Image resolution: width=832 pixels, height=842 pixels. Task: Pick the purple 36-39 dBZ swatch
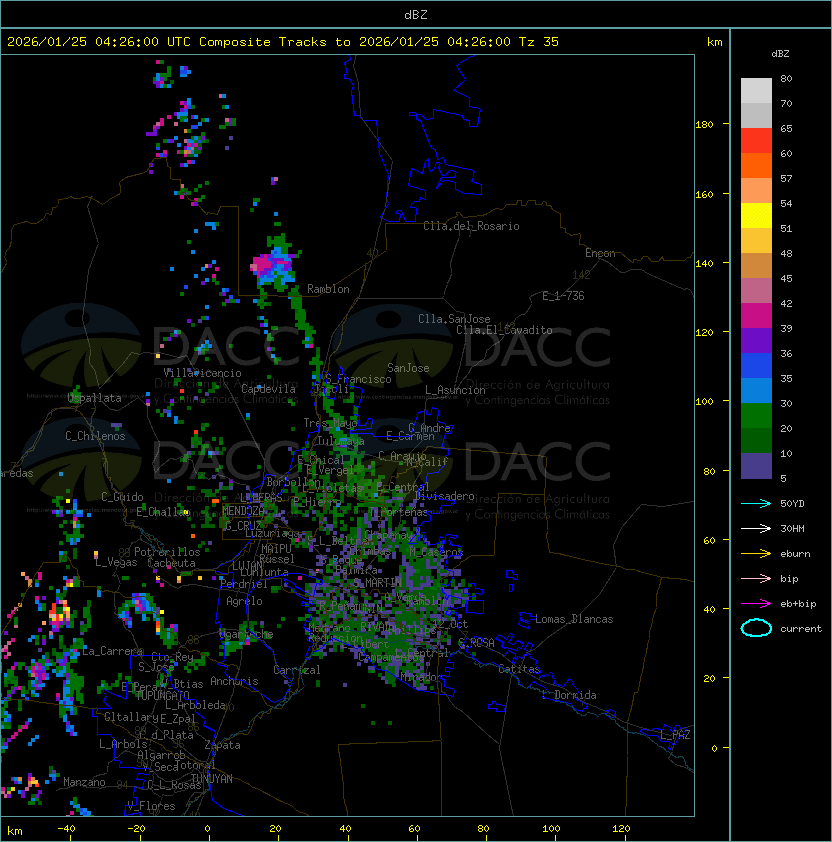pos(756,340)
